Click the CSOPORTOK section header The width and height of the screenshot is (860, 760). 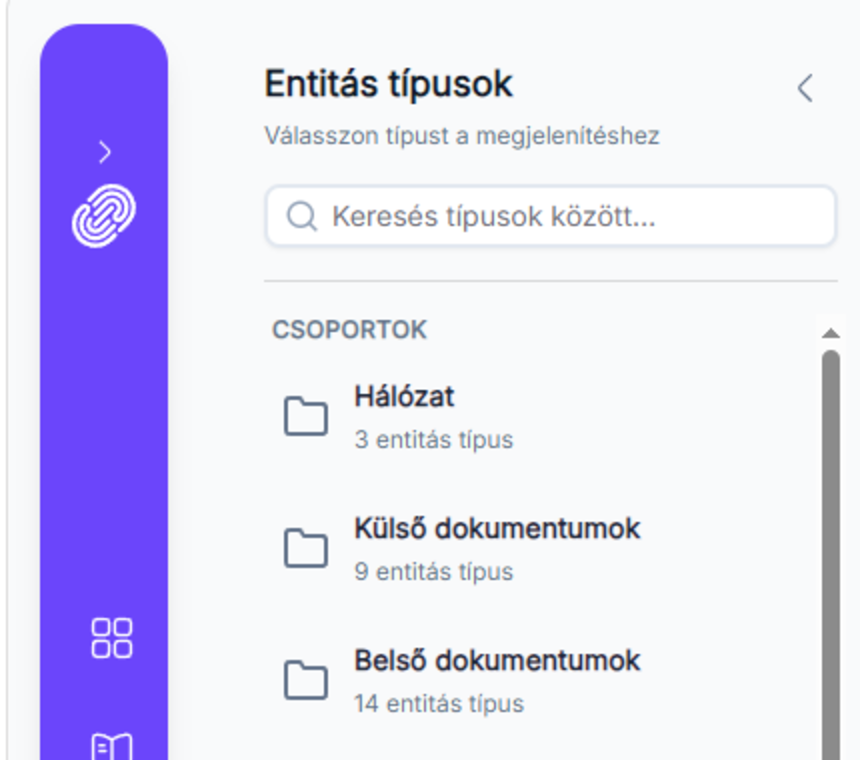(349, 330)
